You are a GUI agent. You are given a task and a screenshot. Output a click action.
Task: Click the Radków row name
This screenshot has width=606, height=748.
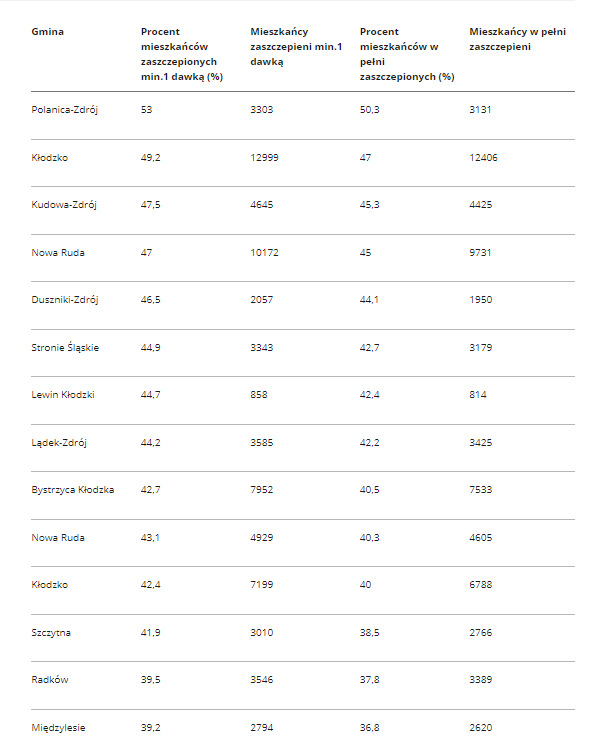[x=50, y=680]
